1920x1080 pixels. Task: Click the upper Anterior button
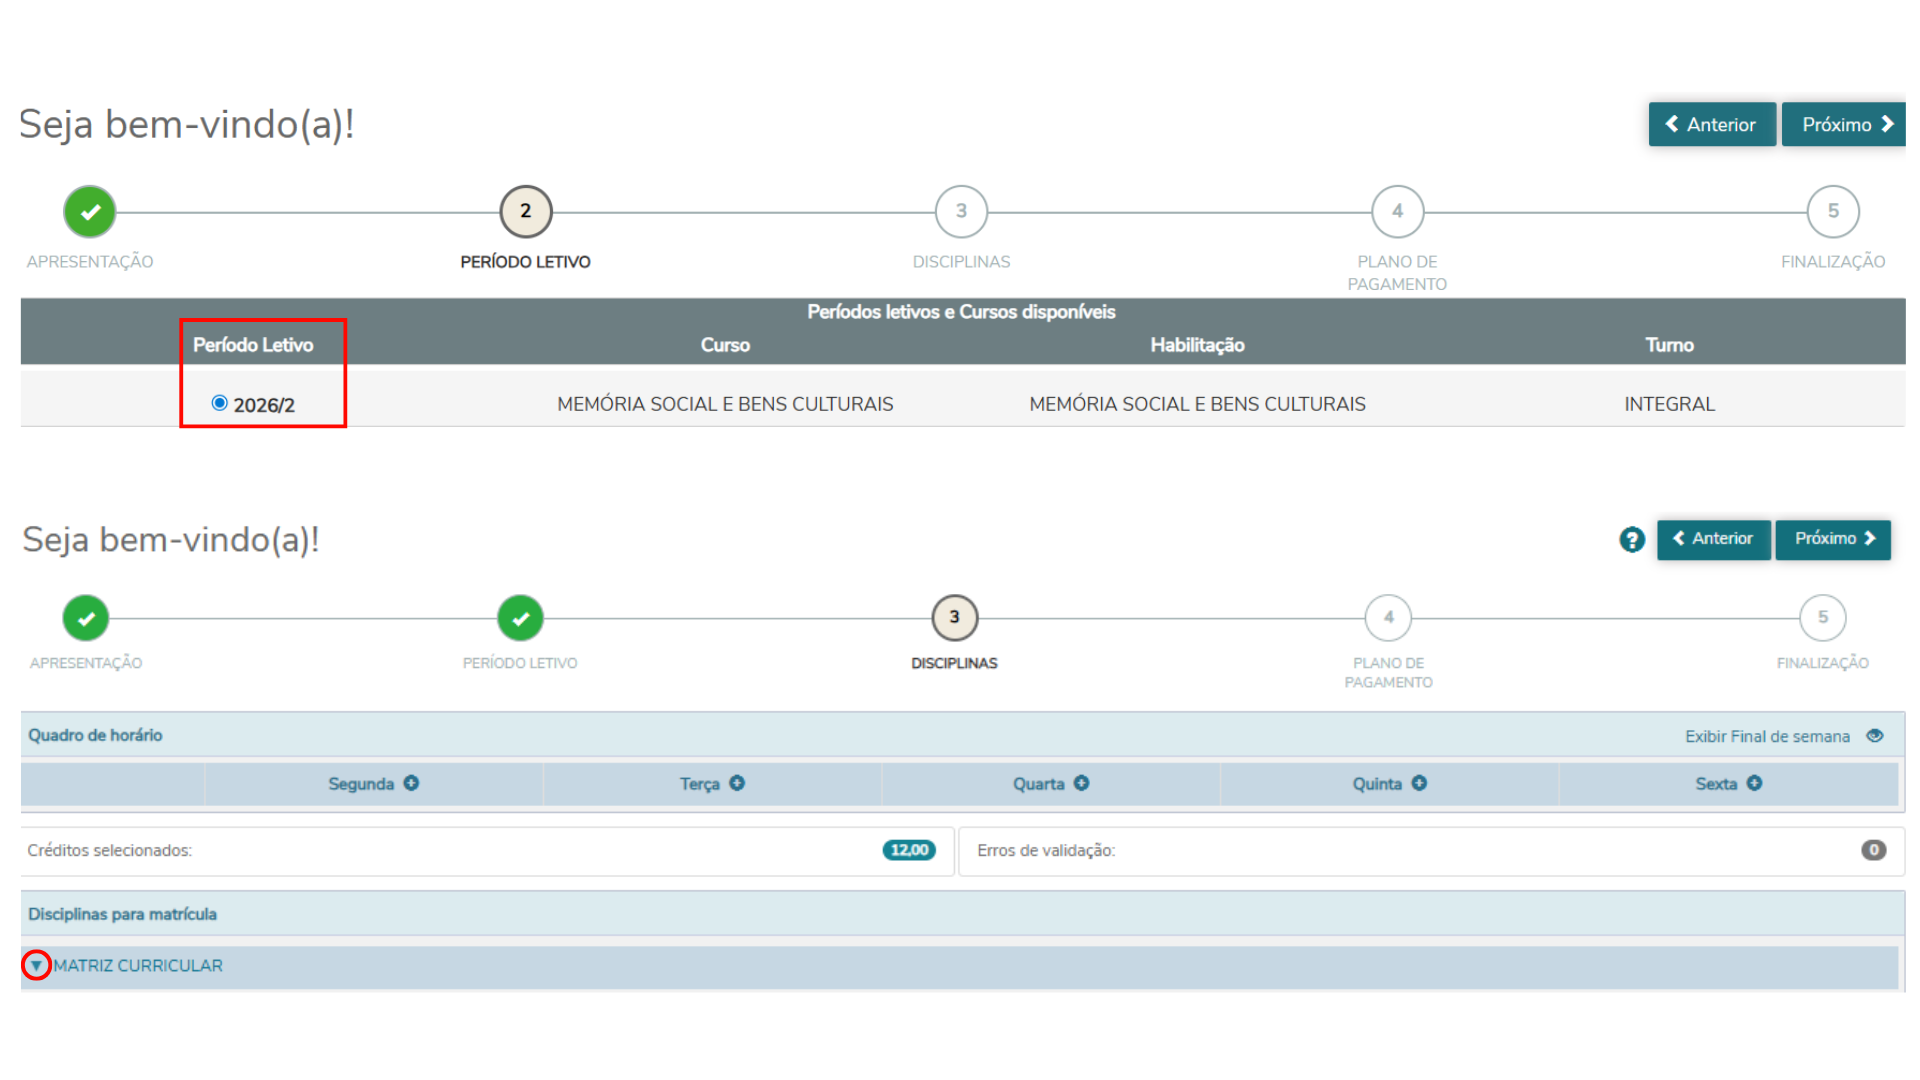point(1712,124)
